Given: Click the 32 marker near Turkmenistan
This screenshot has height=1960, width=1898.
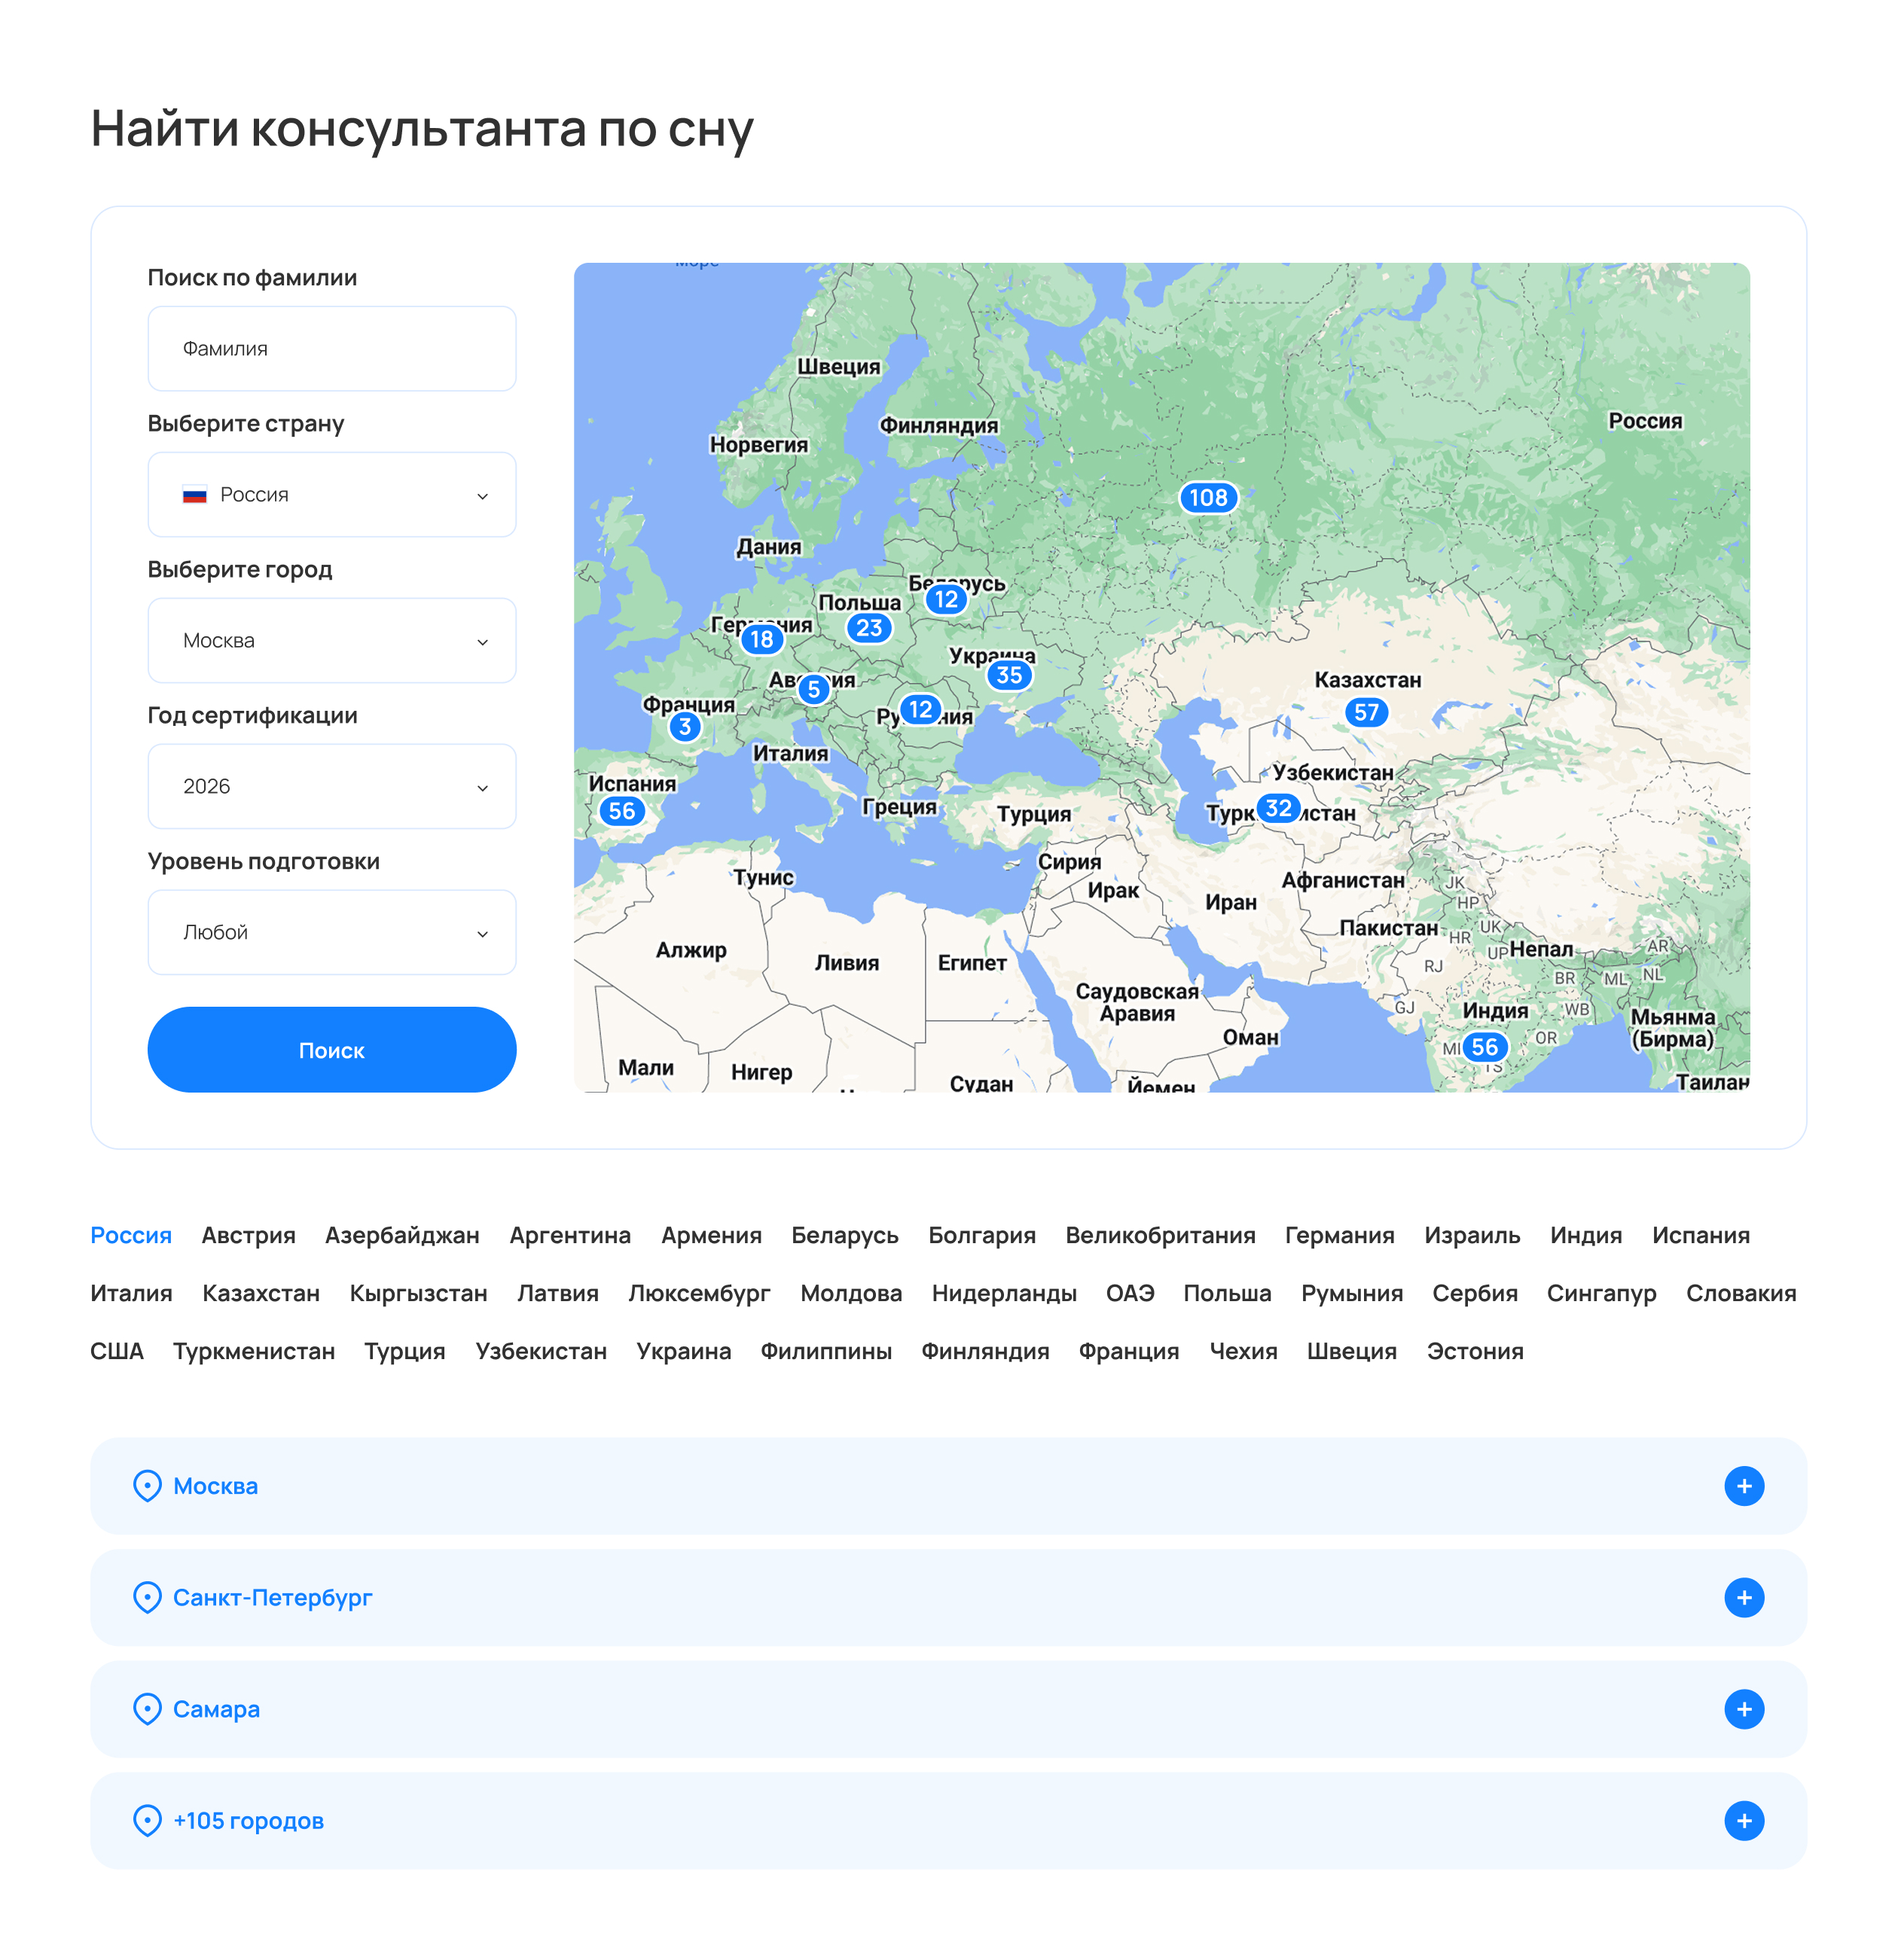Looking at the screenshot, I should click(x=1277, y=808).
